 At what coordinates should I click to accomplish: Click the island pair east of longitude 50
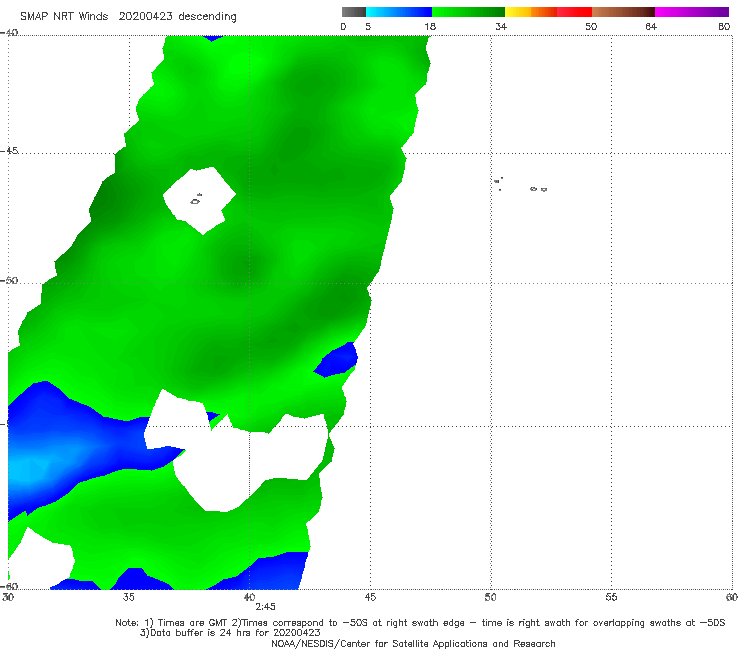point(538,189)
